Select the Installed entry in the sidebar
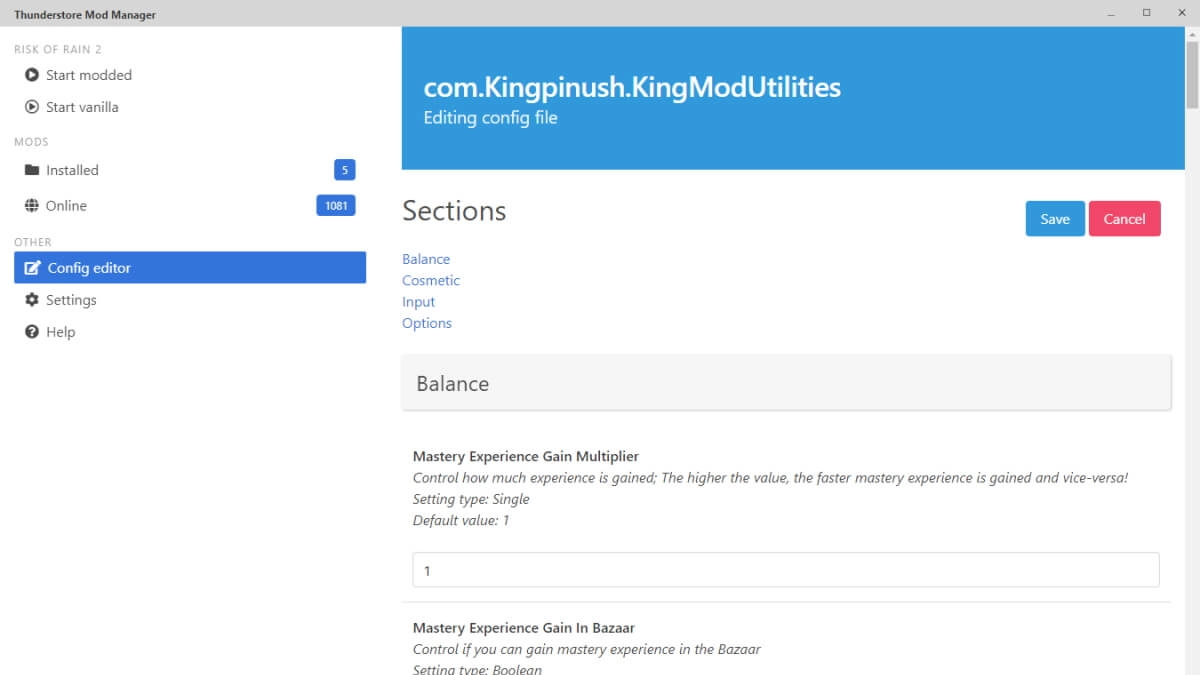 [73, 170]
